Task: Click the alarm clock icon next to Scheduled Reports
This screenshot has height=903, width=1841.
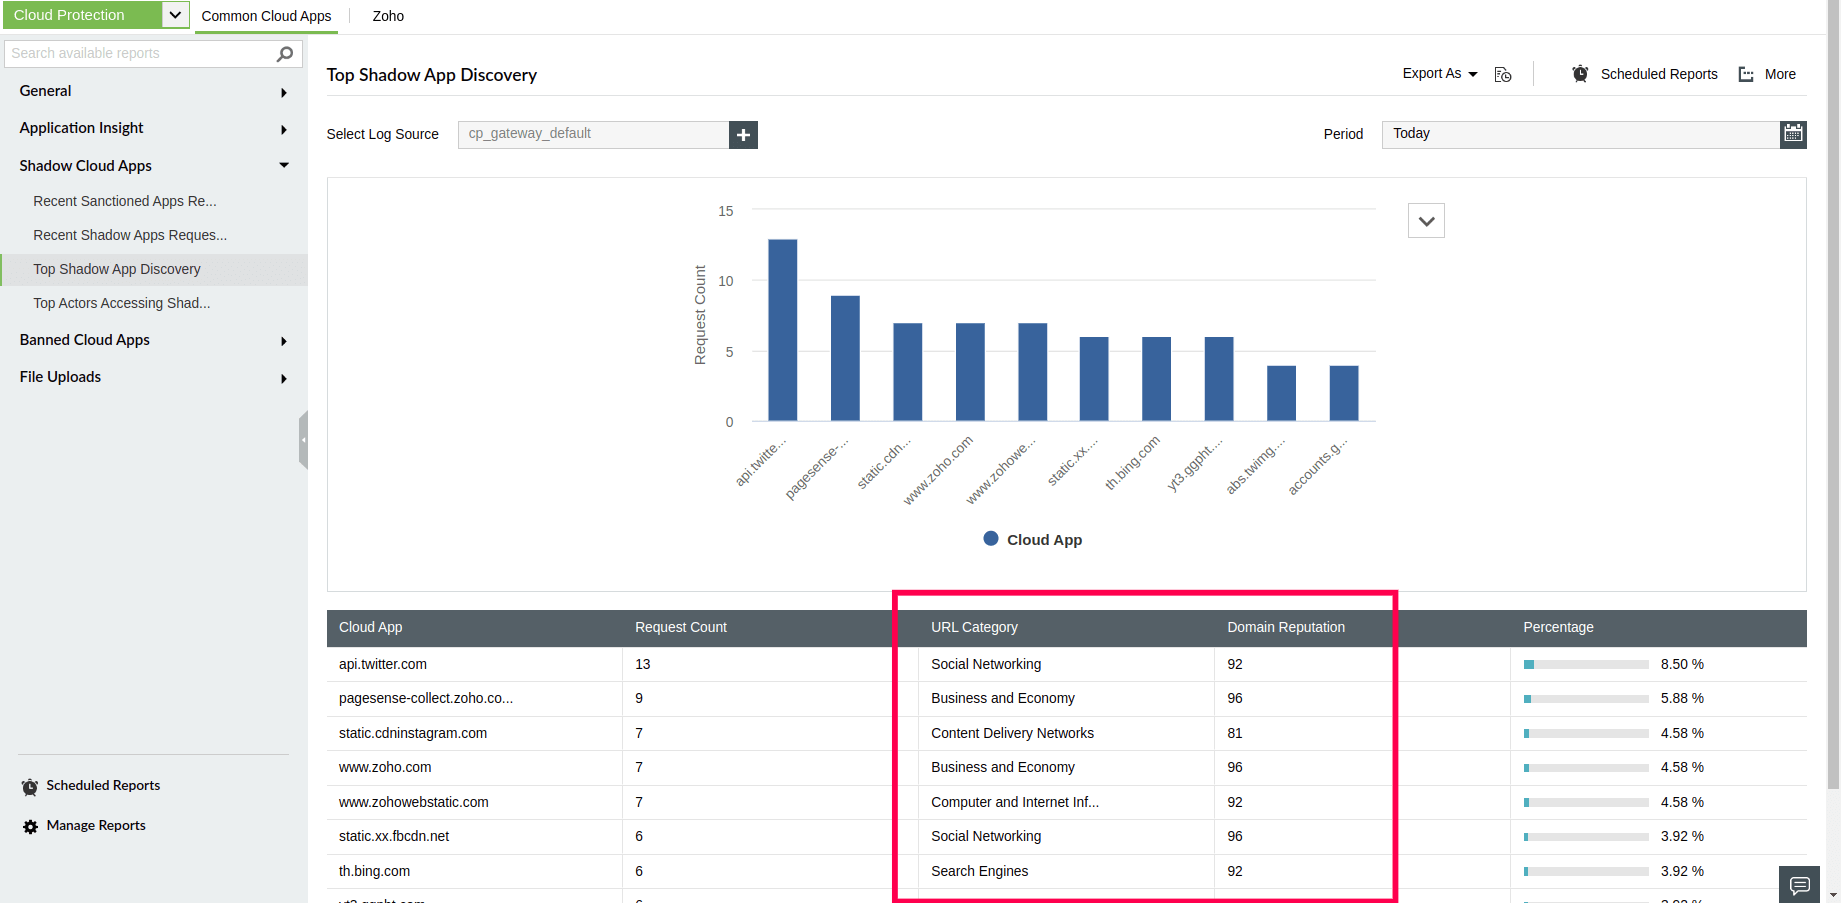Action: point(1580,73)
